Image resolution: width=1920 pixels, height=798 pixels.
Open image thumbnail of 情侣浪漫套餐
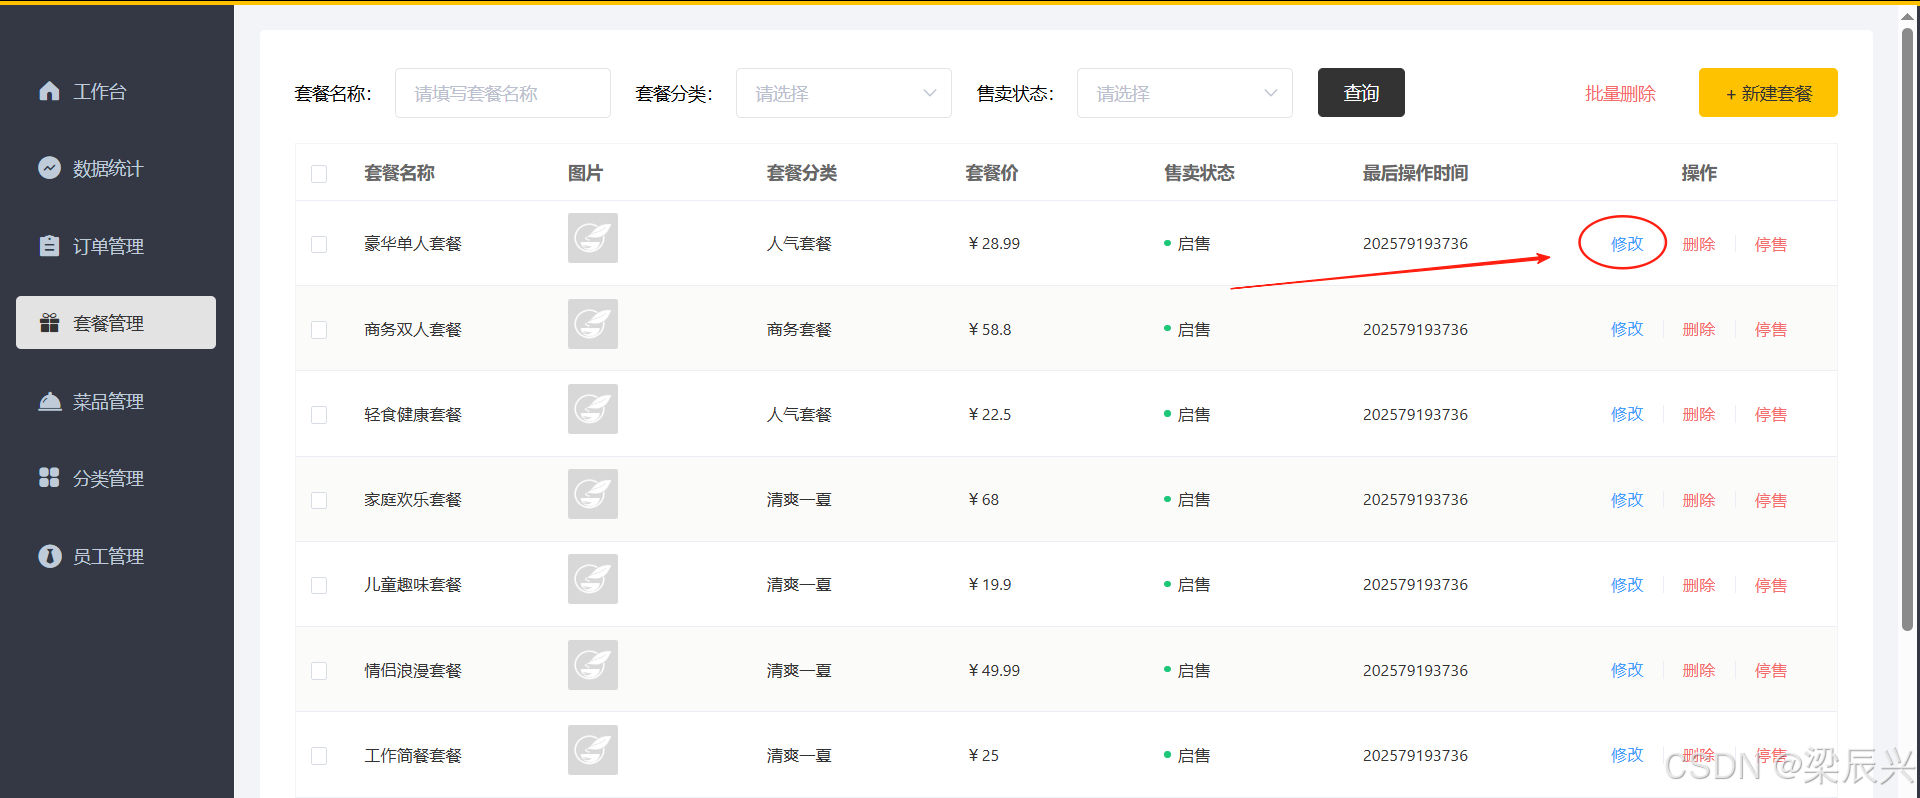coord(593,665)
